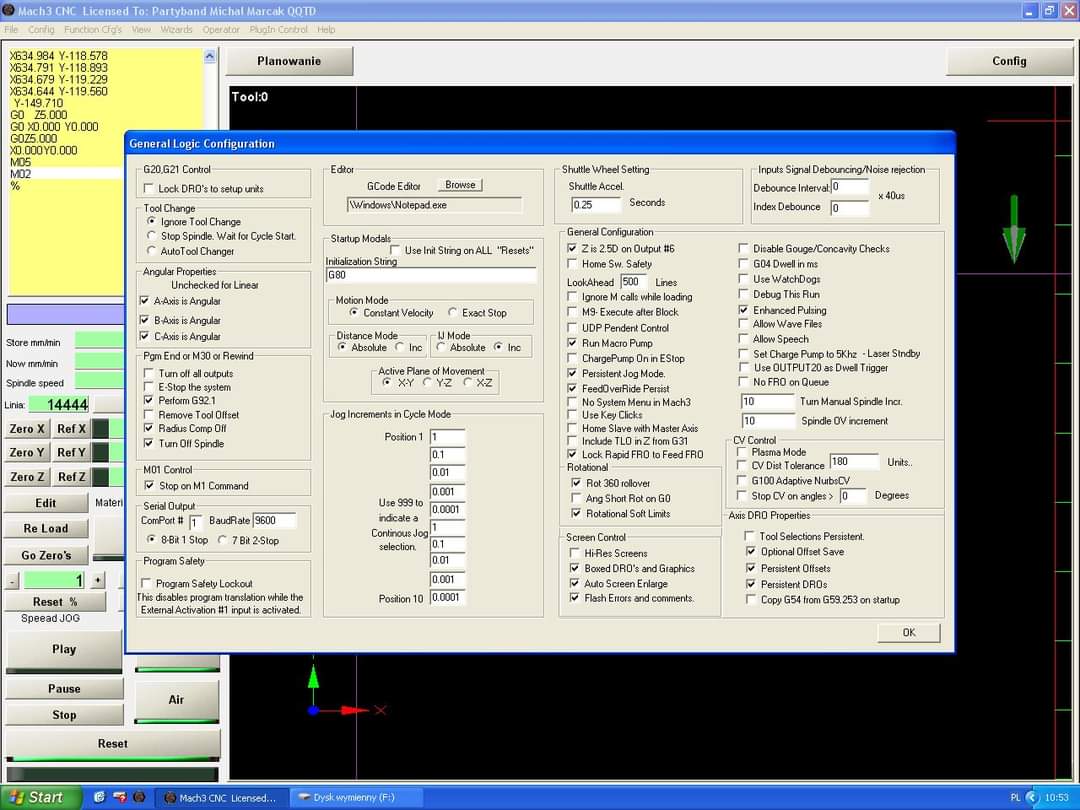Select Constant Velocity motion mode
Image resolution: width=1080 pixels, height=810 pixels.
click(x=354, y=313)
